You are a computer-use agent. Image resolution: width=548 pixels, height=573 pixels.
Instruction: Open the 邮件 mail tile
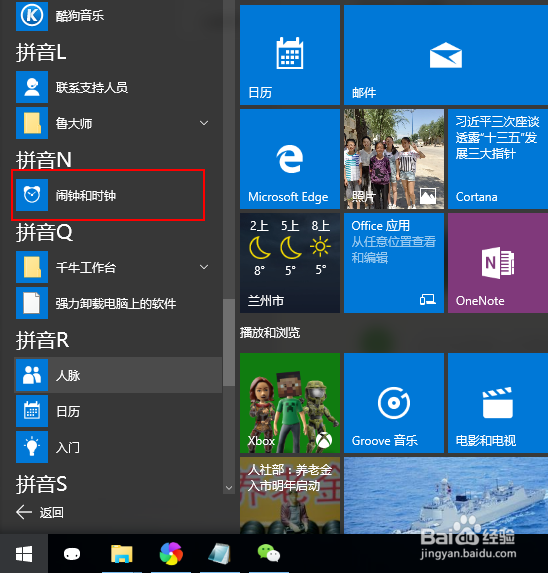(x=446, y=55)
